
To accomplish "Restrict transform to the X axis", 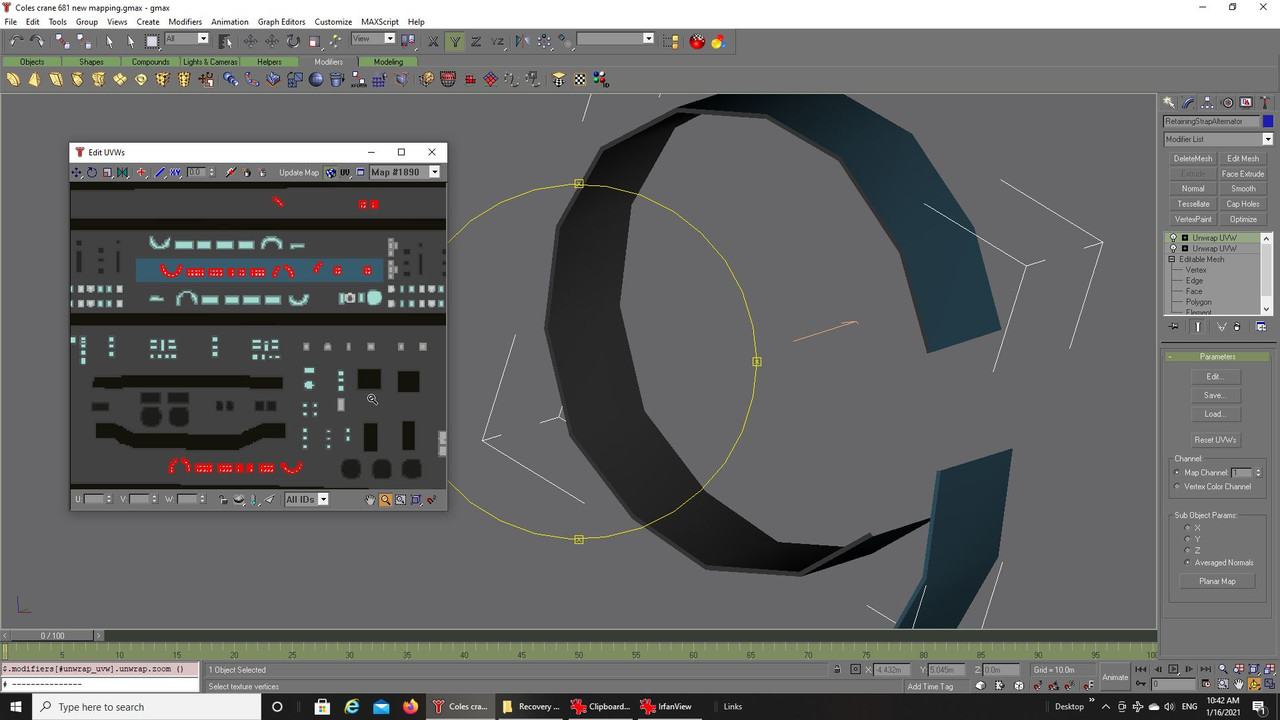I will pos(433,40).
